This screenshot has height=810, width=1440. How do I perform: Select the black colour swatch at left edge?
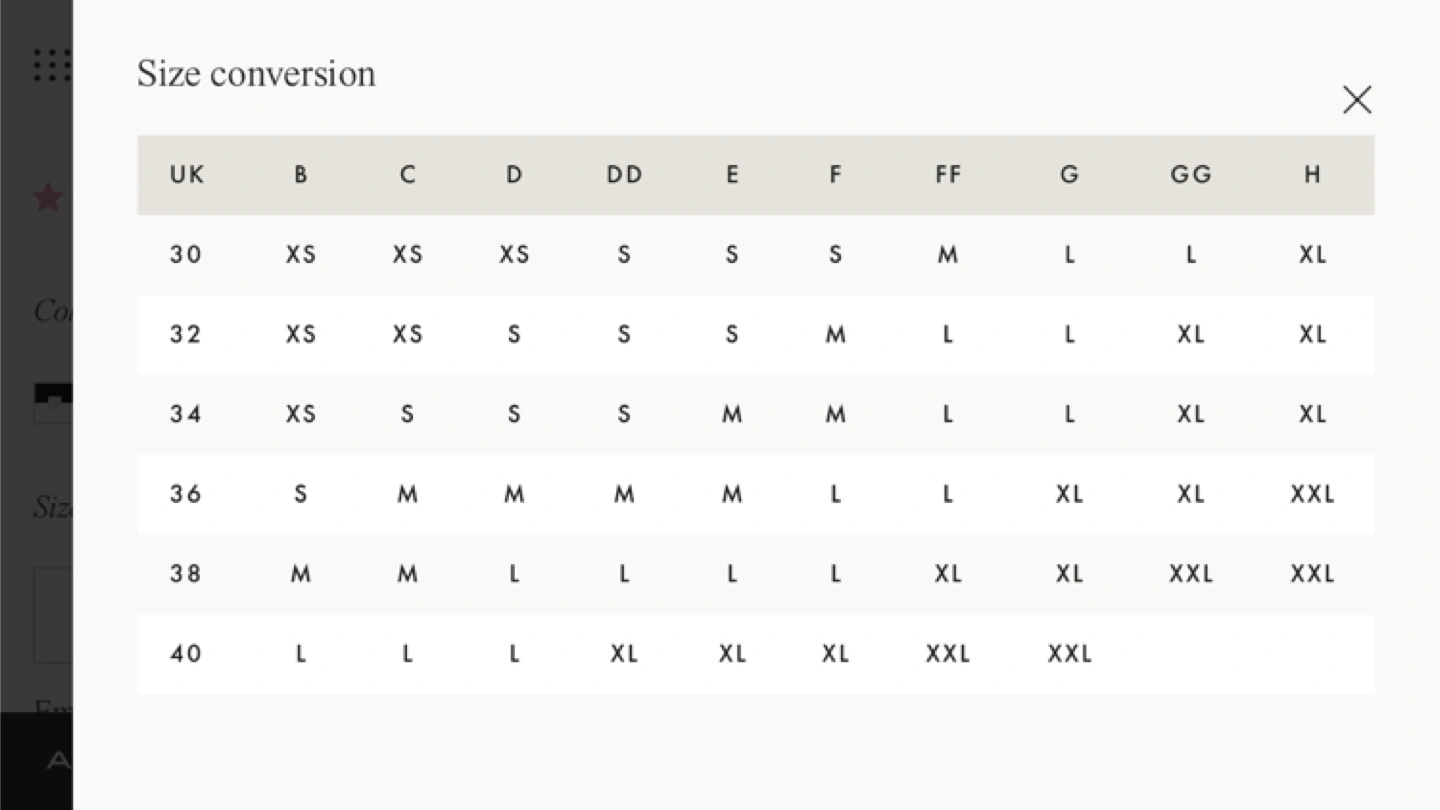53,400
